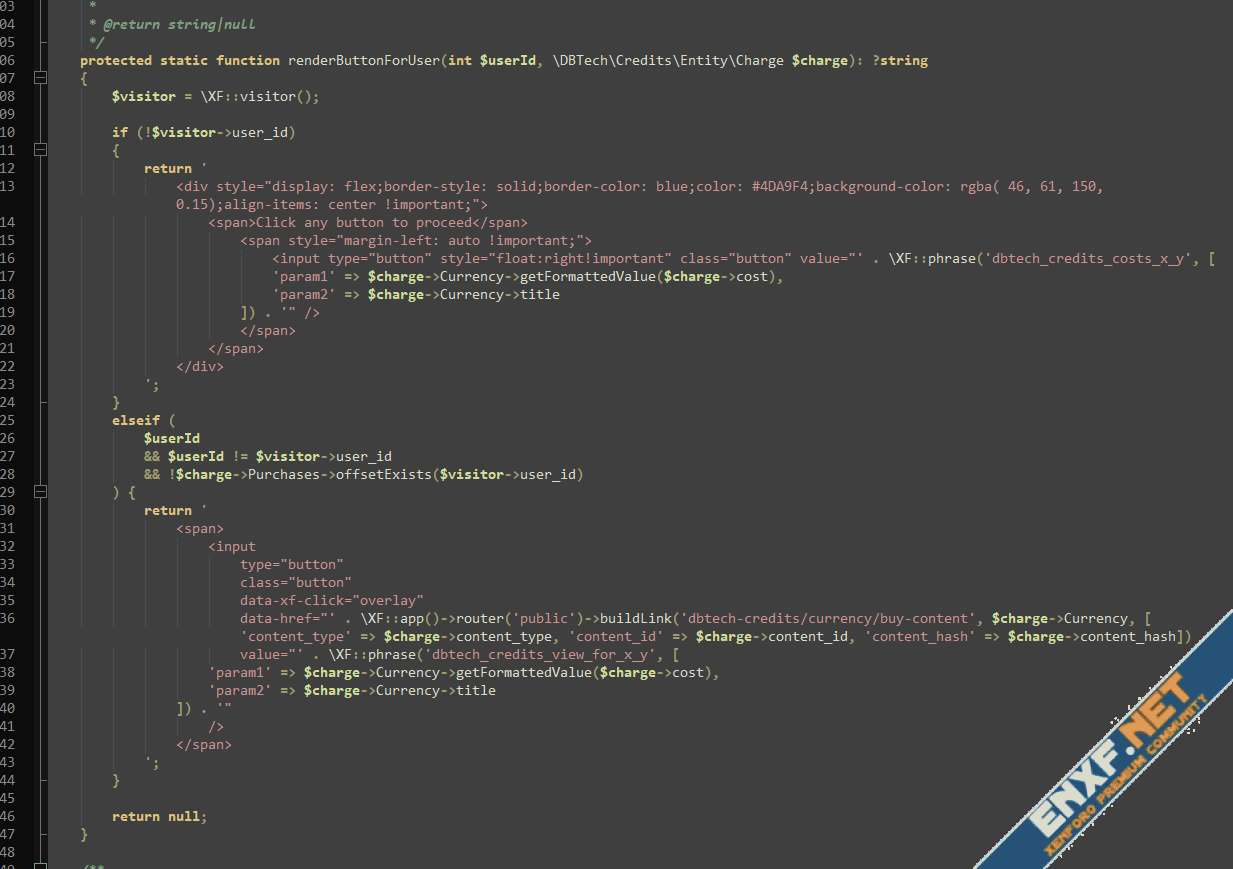Image resolution: width=1233 pixels, height=869 pixels.
Task: Click the 'dbtech-credits/currency/buy-content' route string
Action: coord(826,618)
